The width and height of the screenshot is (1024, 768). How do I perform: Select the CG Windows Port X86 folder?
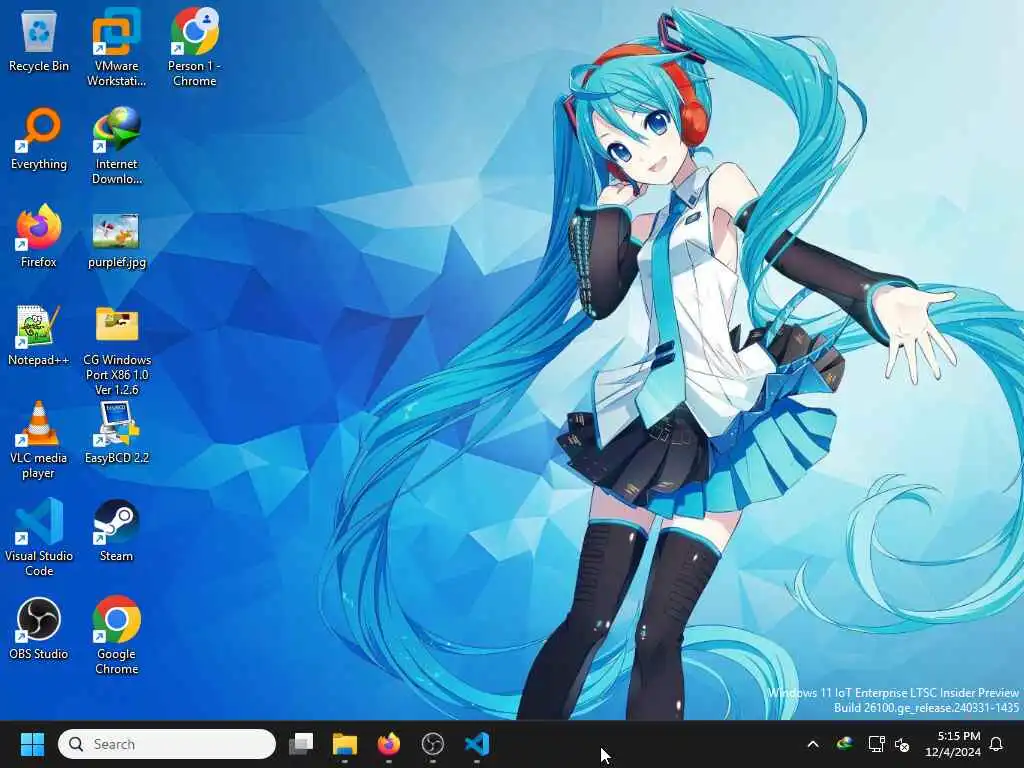pos(116,349)
